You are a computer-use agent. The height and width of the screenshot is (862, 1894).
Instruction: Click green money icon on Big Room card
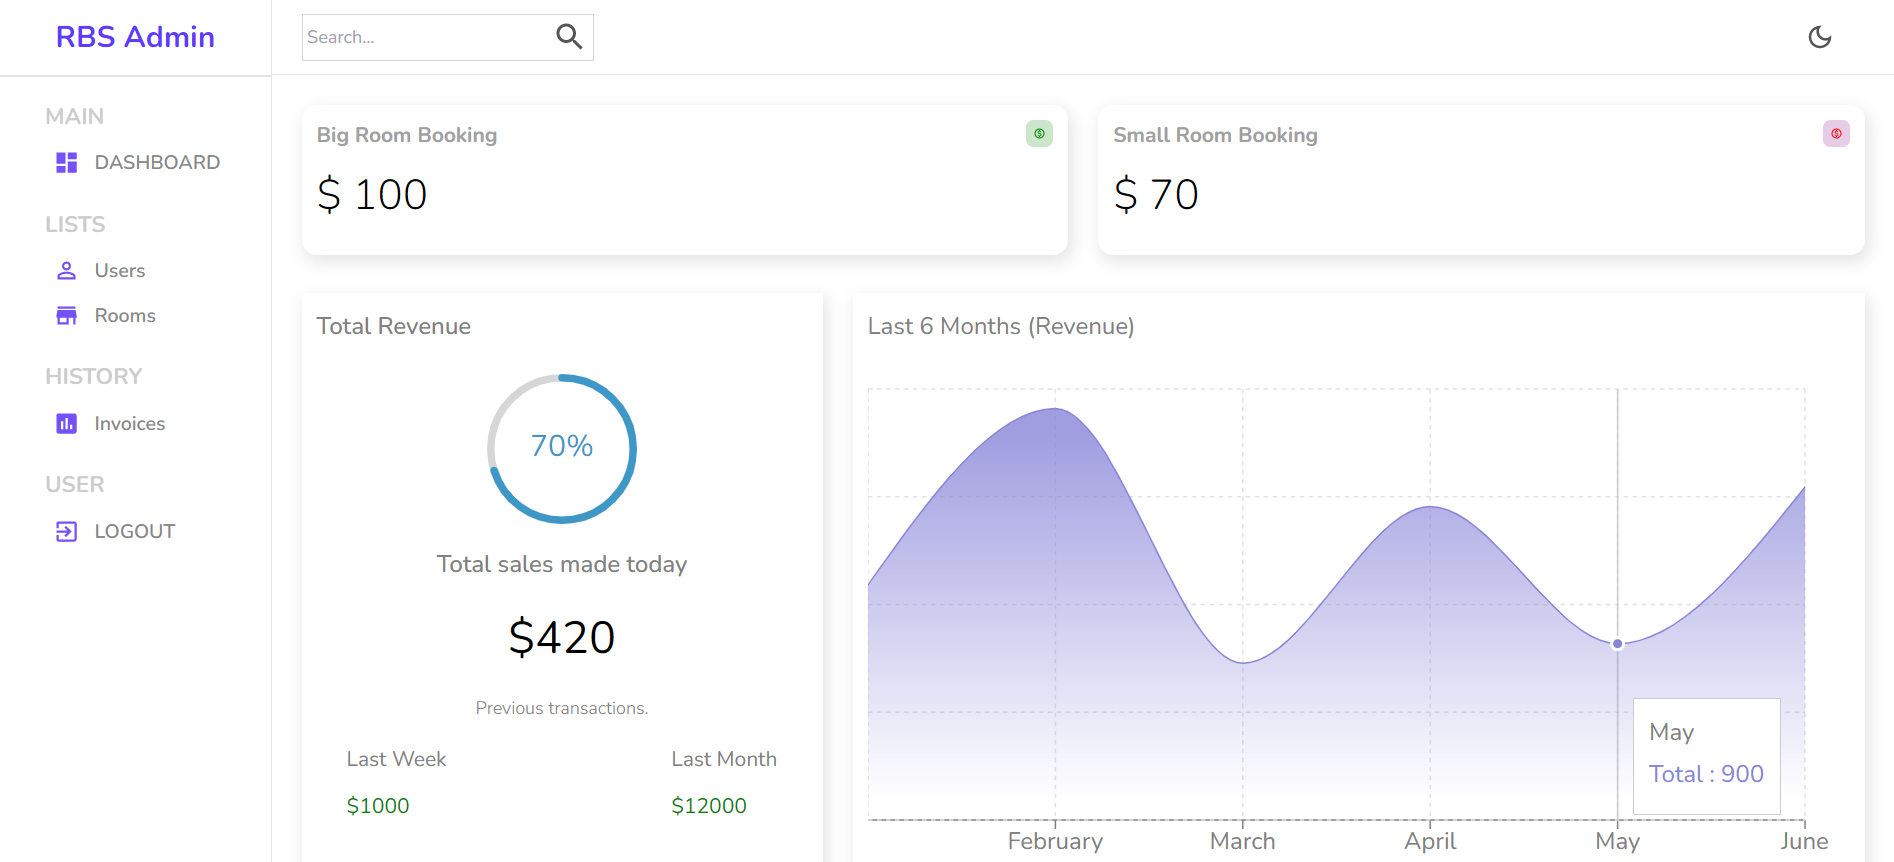[x=1039, y=134]
